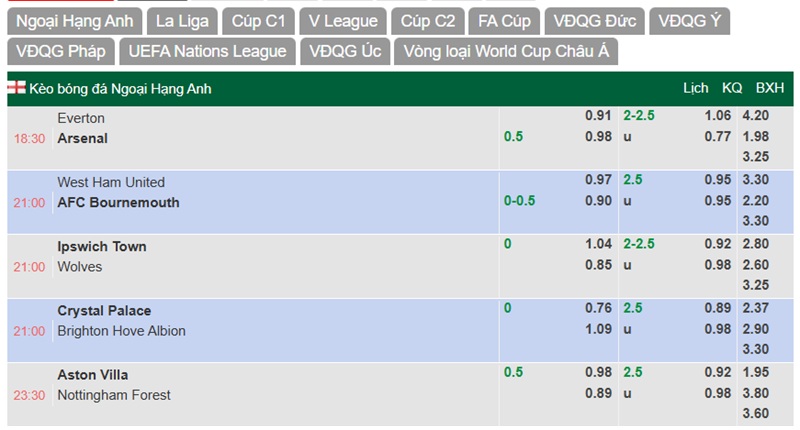Open the La Liga tab

[182, 21]
